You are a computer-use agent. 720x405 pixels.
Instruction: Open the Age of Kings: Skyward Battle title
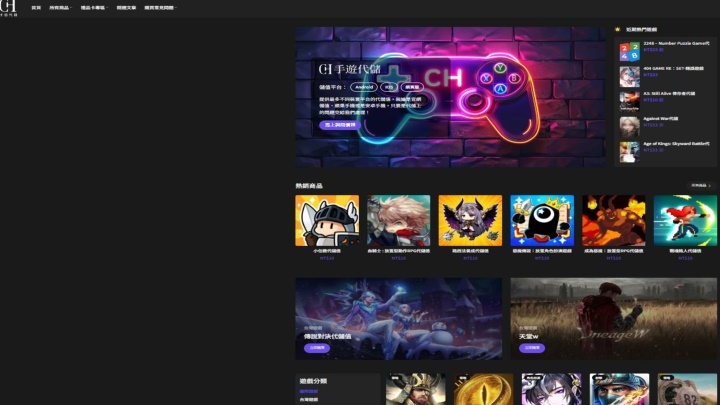coord(676,144)
